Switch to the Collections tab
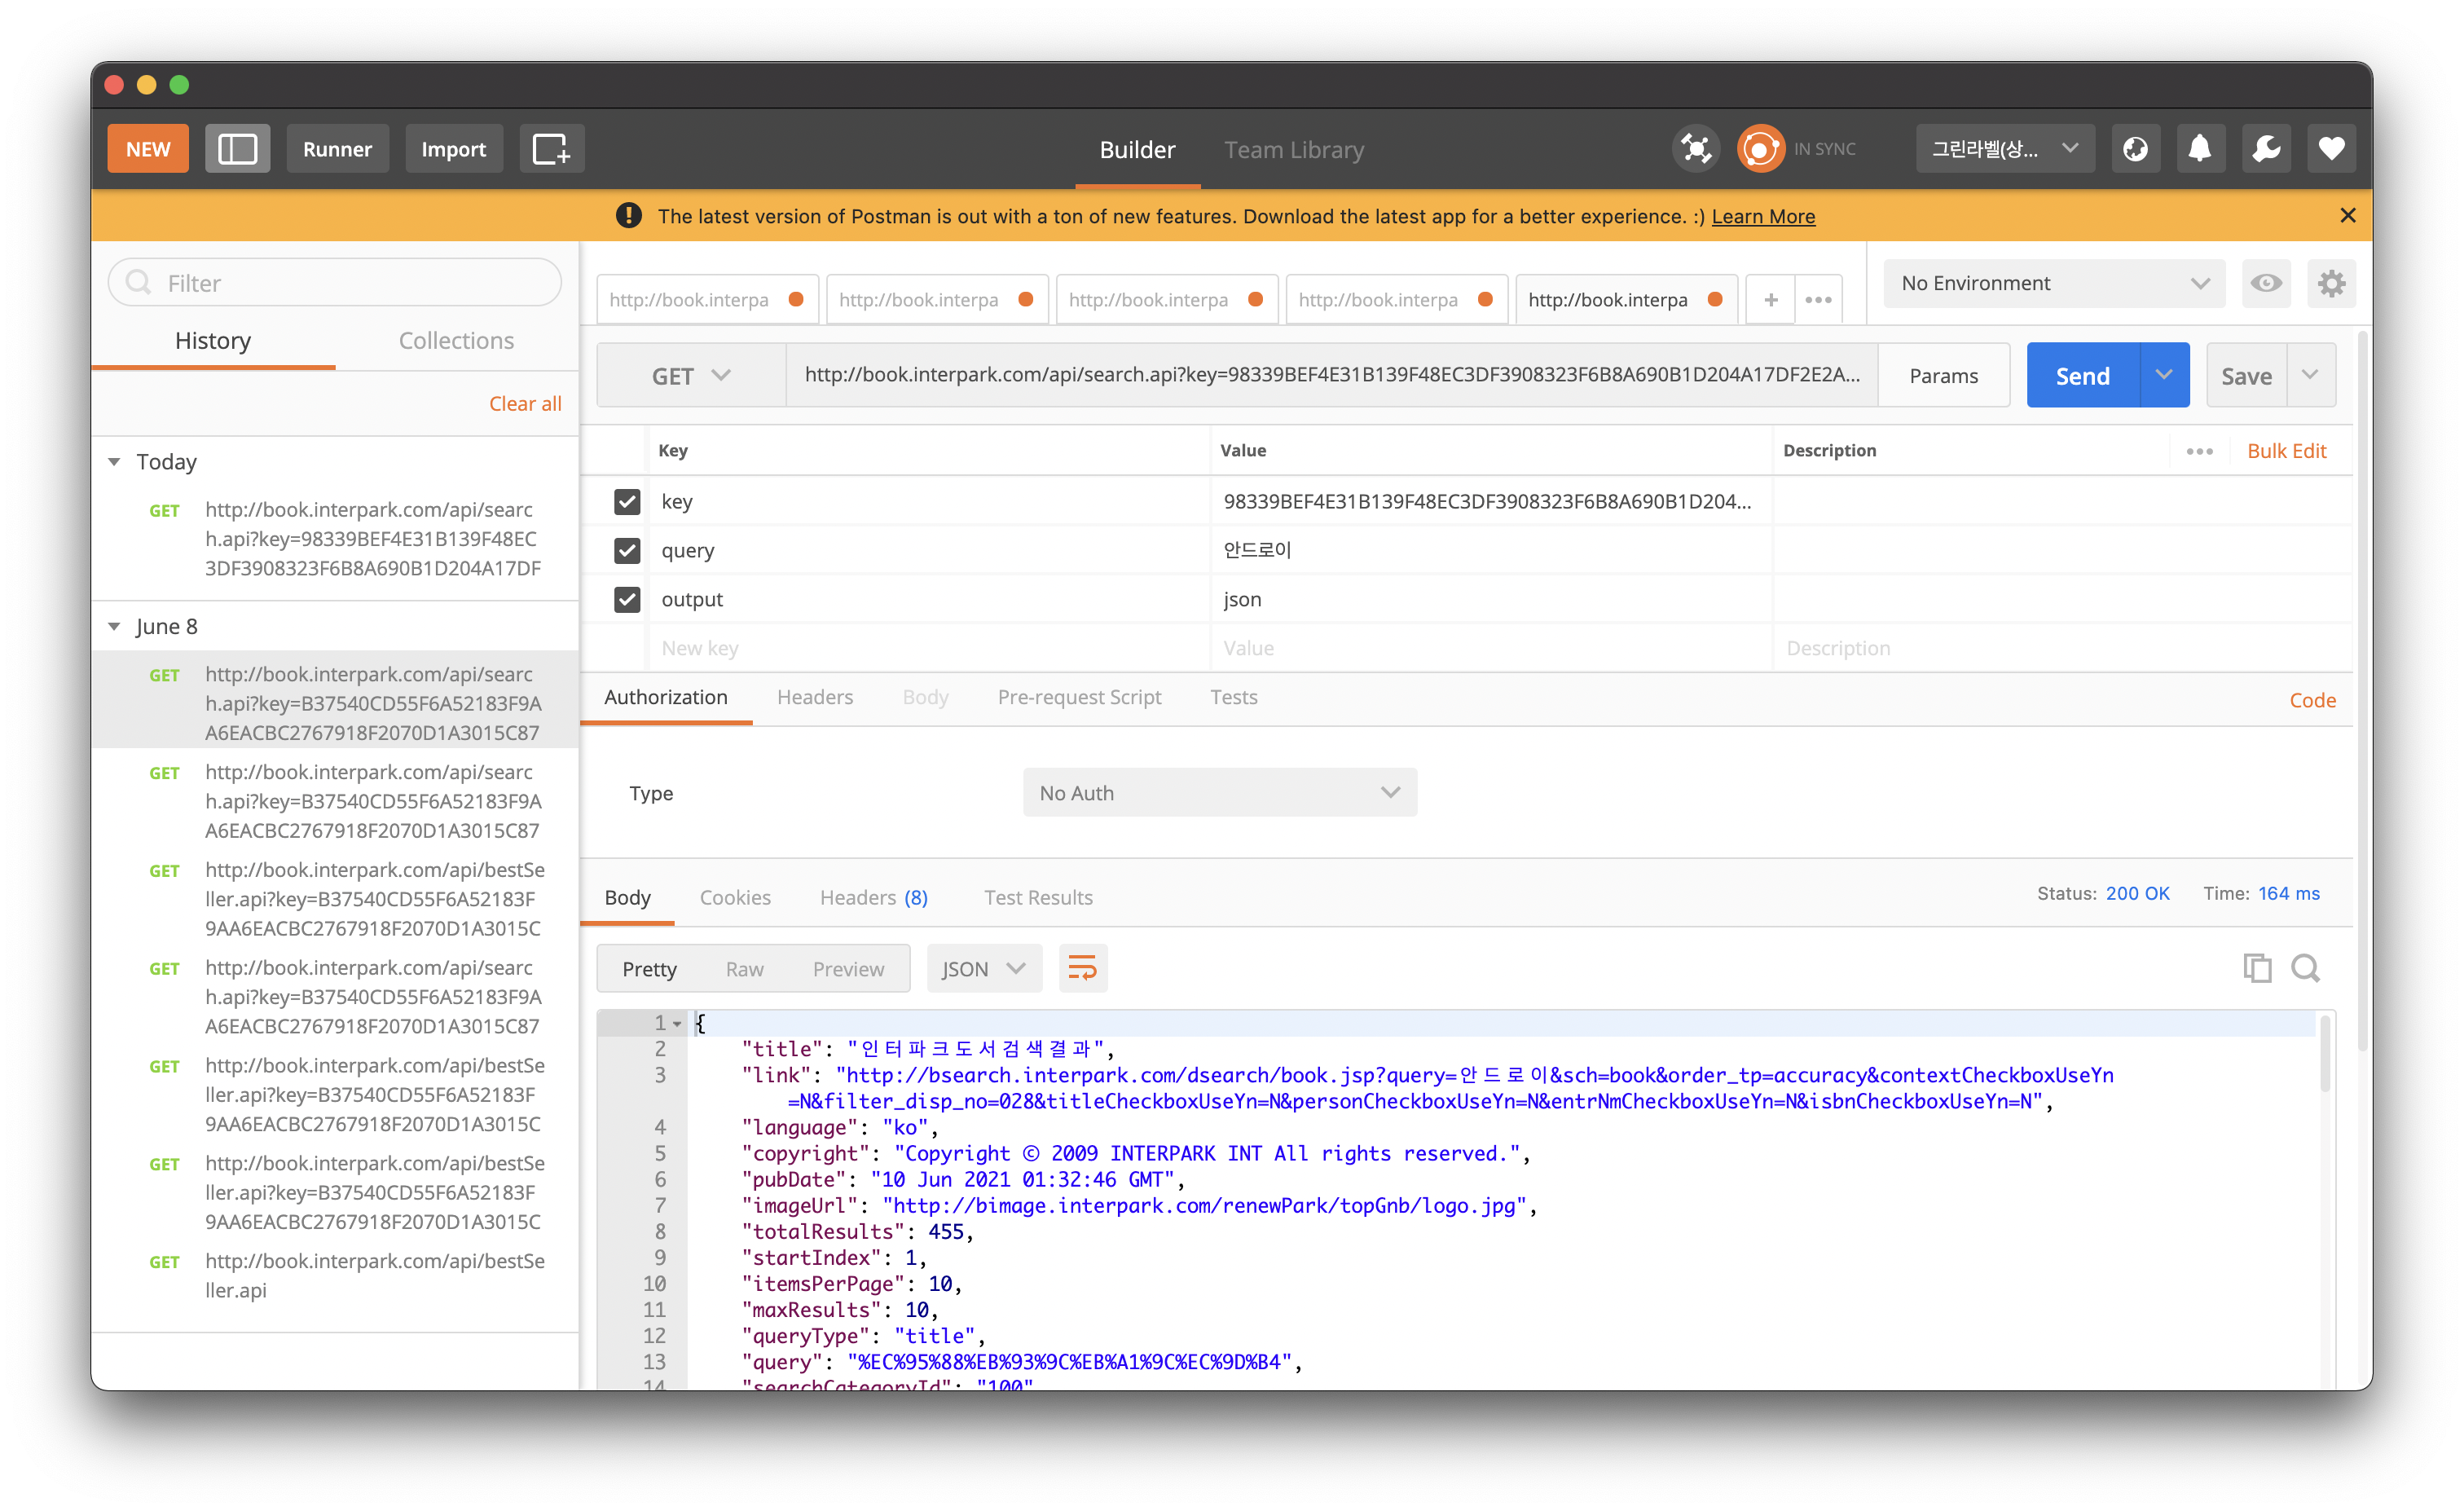 pyautogui.click(x=456, y=341)
